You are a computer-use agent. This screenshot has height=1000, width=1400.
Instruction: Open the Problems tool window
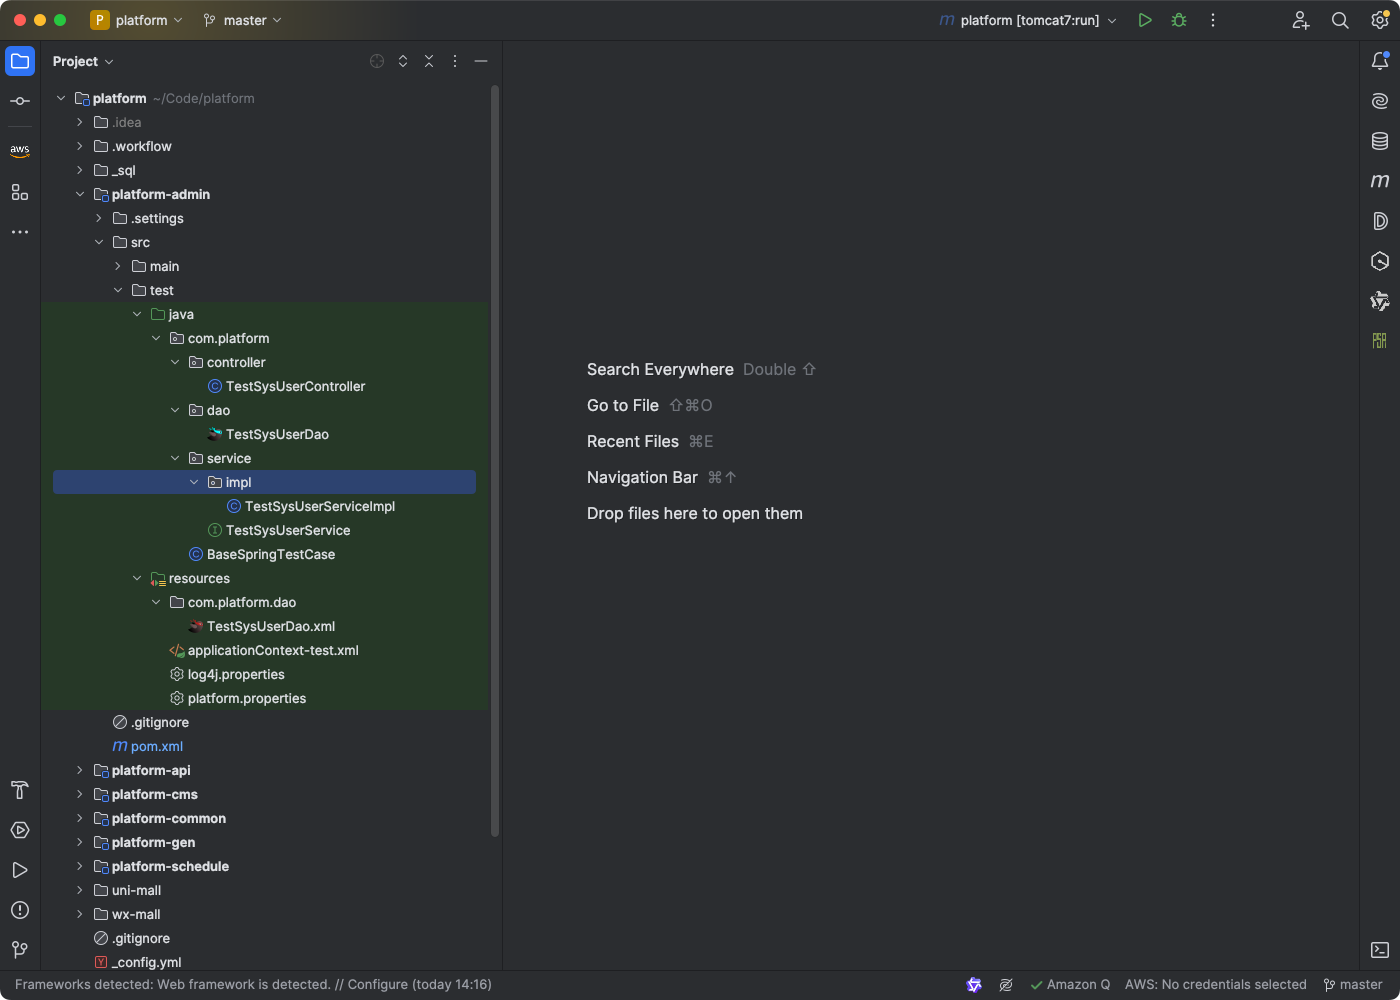click(20, 910)
